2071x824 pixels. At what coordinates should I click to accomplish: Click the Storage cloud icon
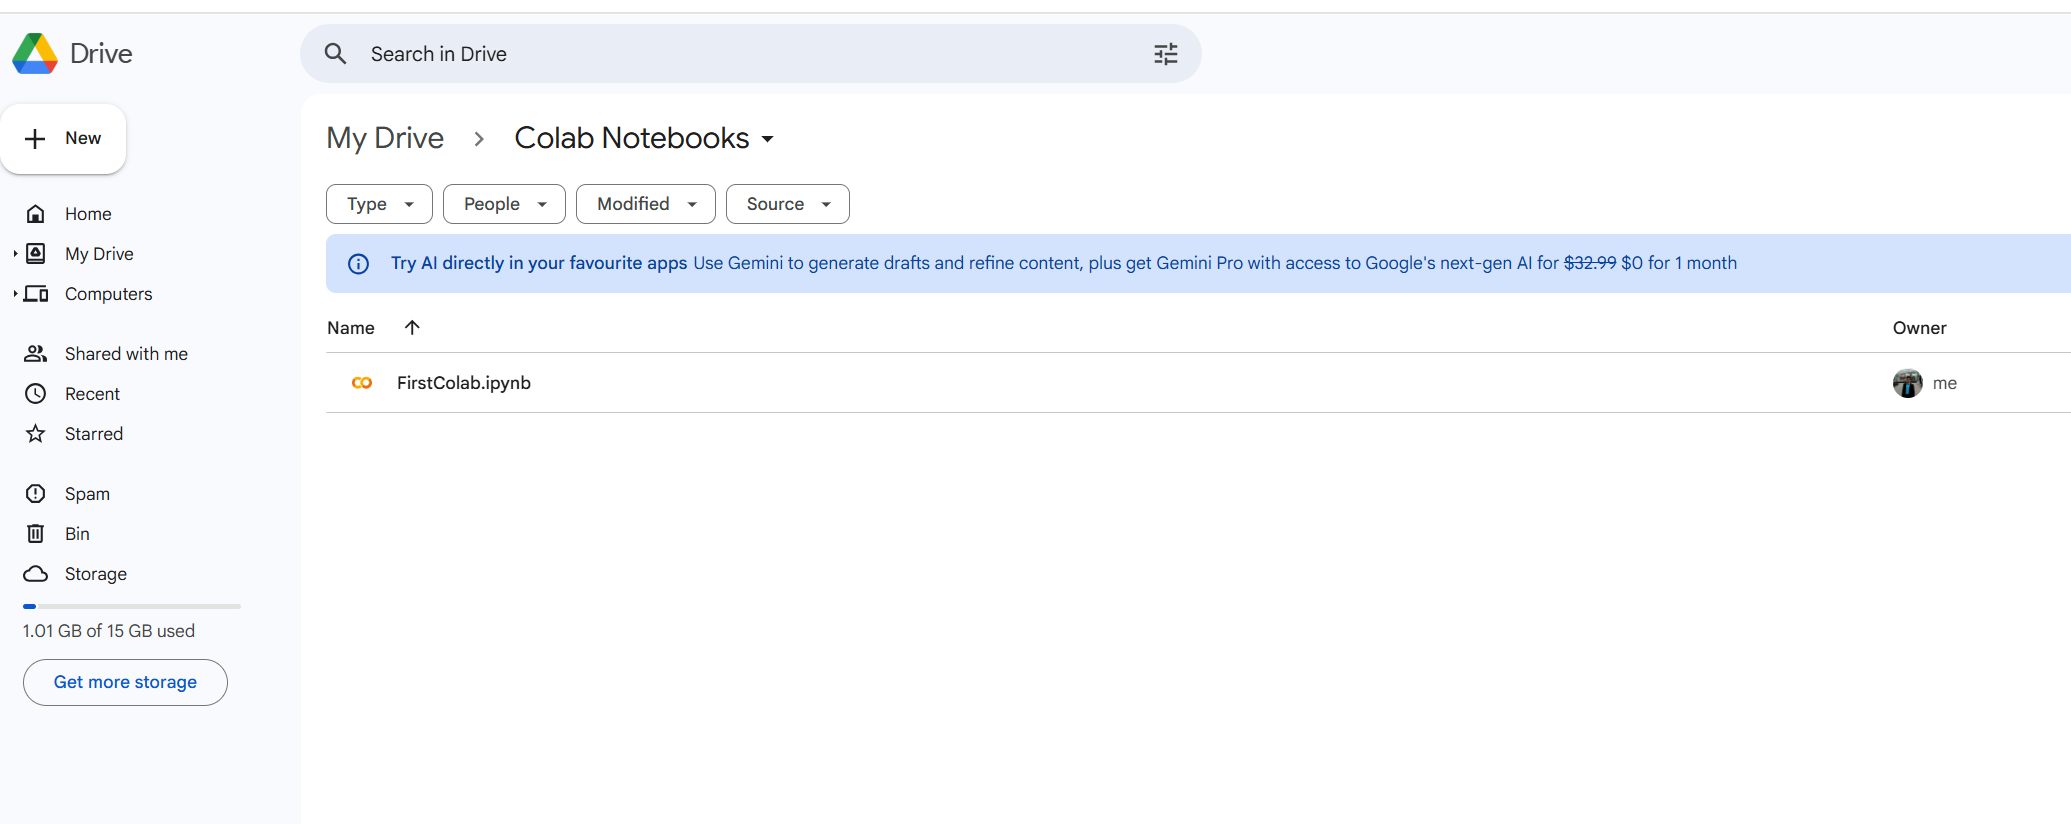coord(36,574)
